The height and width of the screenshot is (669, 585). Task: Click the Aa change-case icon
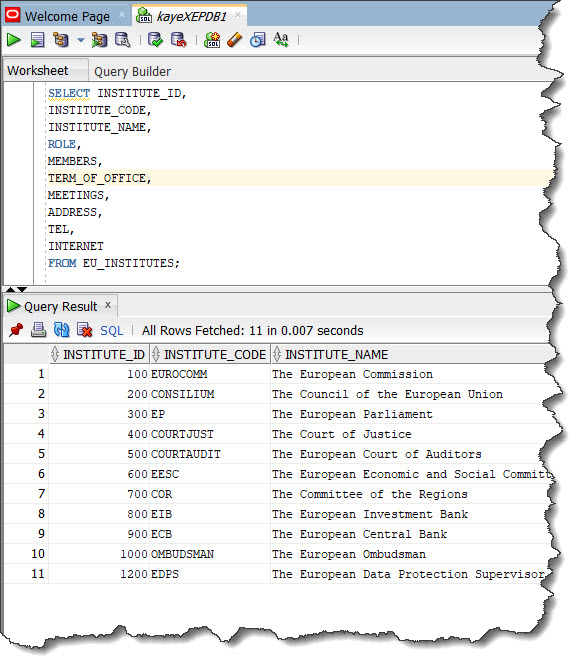(281, 40)
